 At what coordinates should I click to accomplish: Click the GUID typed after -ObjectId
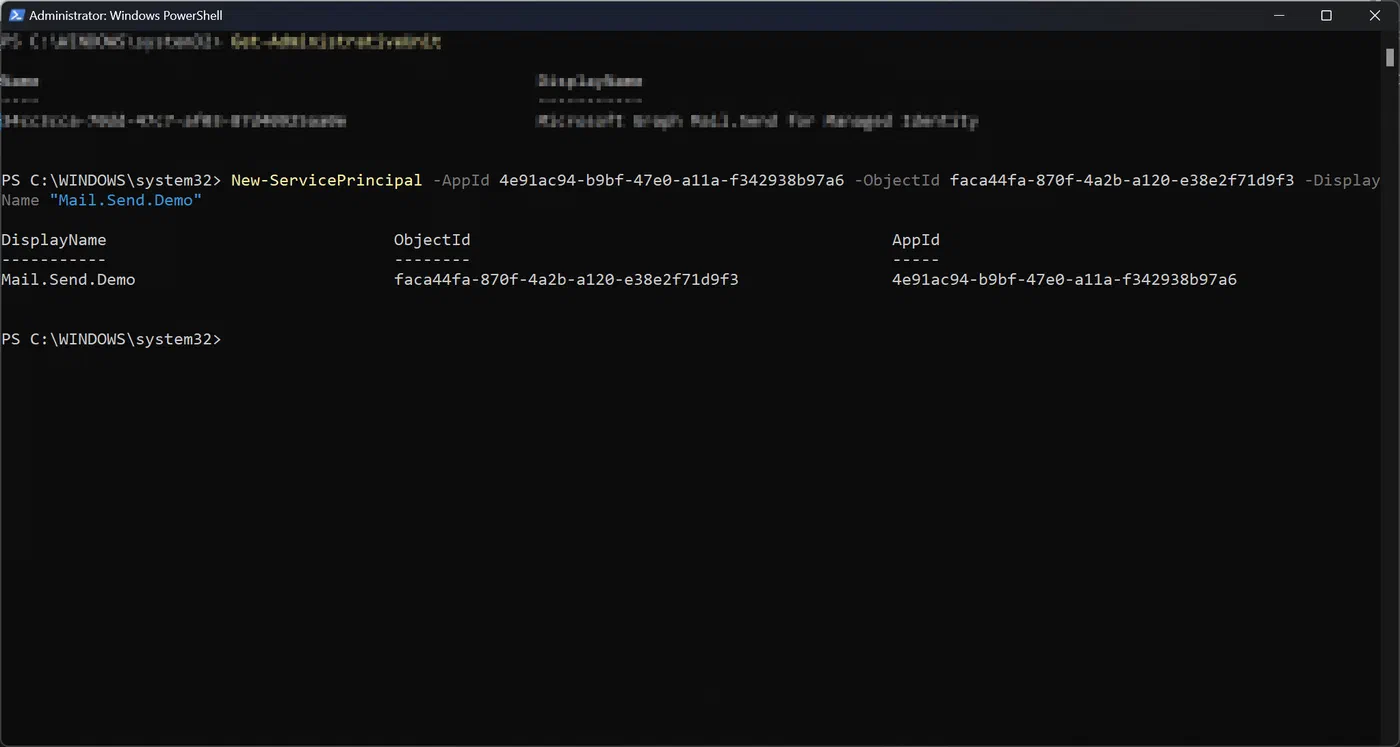coord(1122,180)
